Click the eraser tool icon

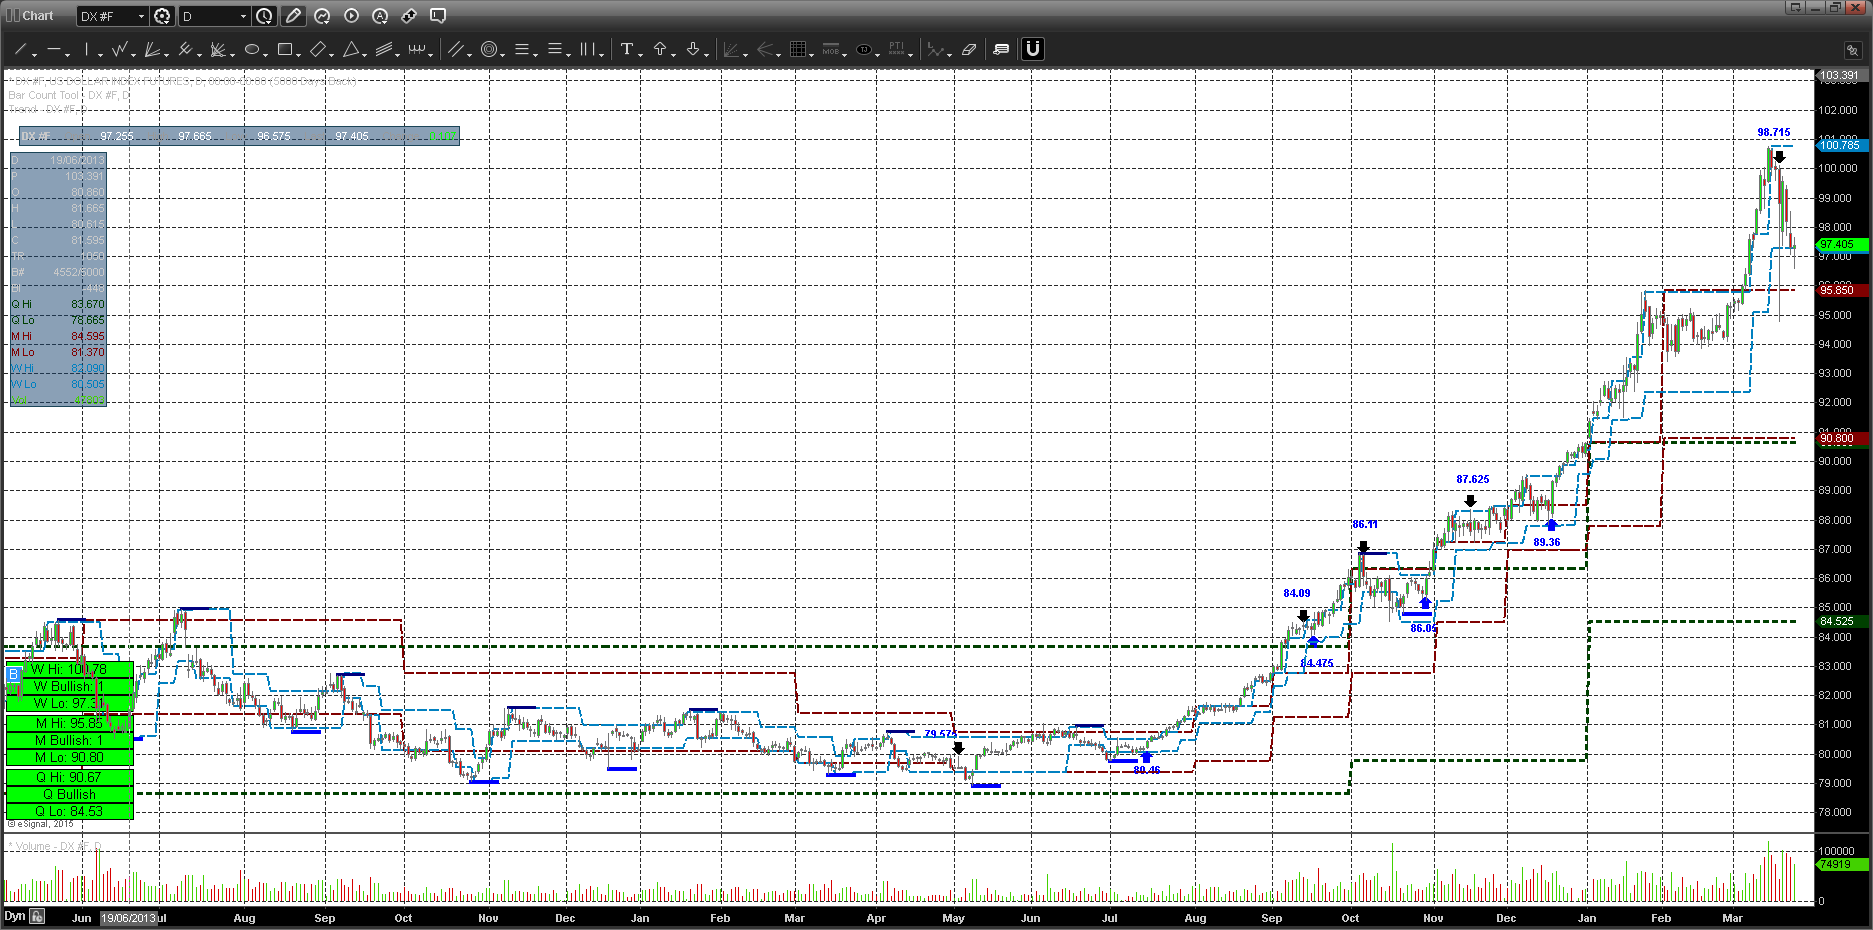point(968,49)
